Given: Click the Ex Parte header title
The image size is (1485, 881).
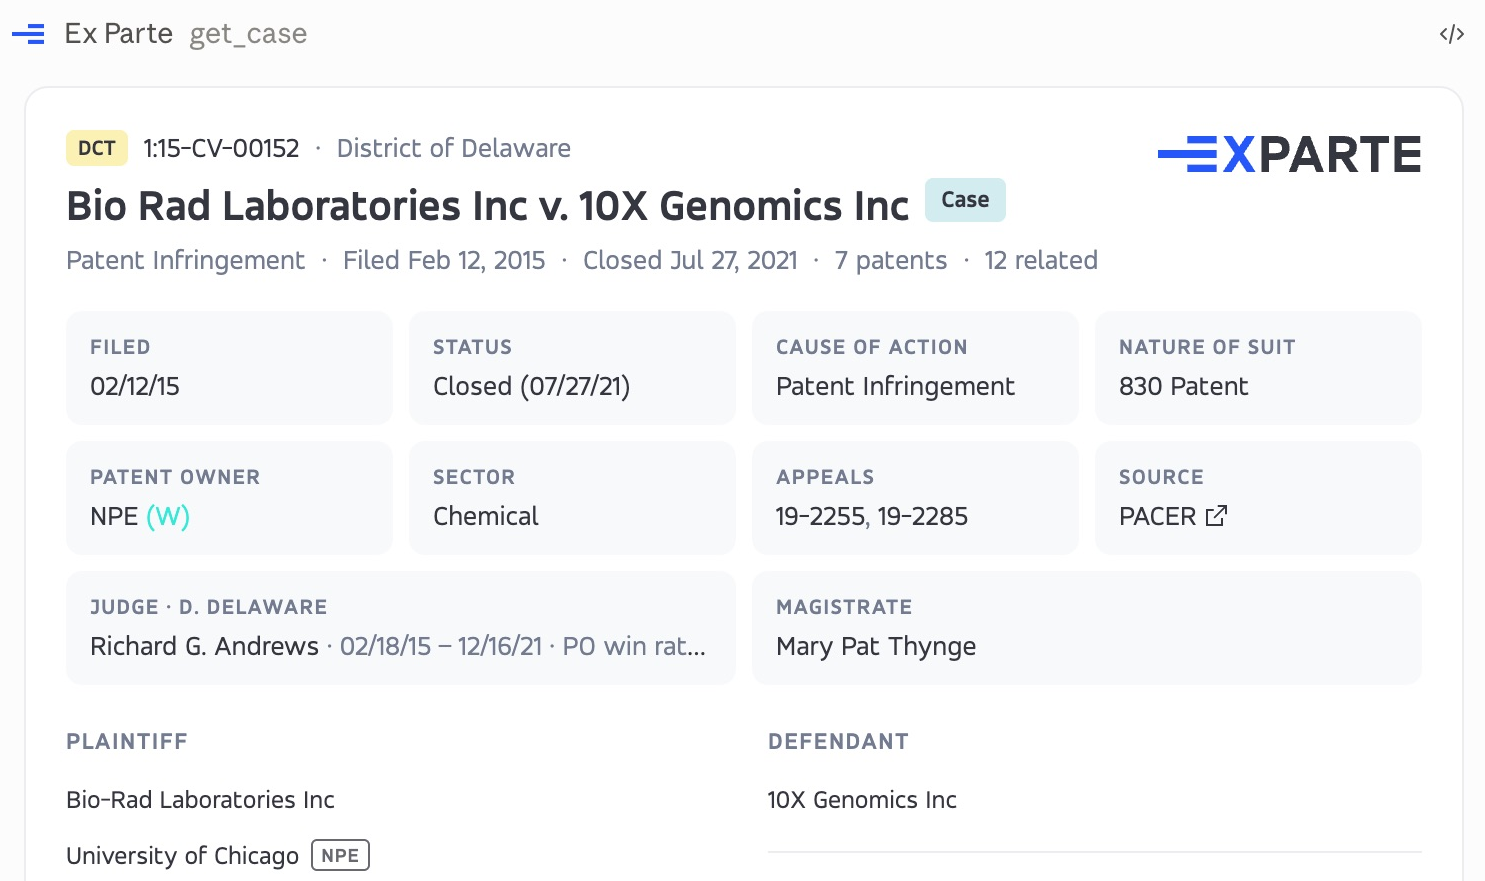Looking at the screenshot, I should 118,34.
